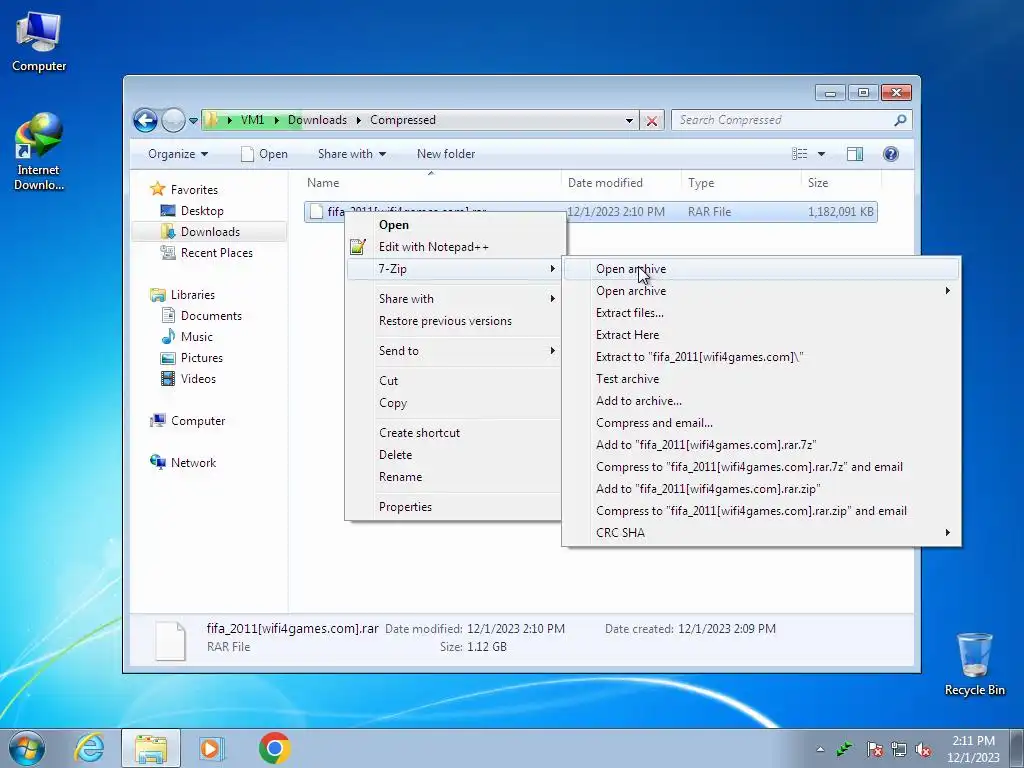Screen dimensions: 1024x768
Task: Click the Action Center flag tray icon
Action: 875,749
